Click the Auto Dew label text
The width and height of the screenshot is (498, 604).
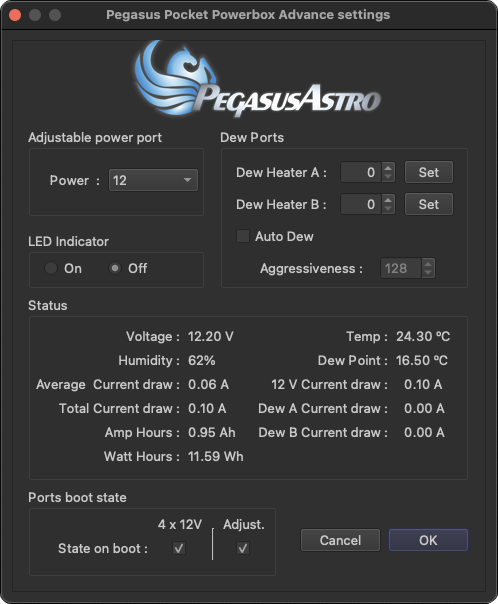pos(284,236)
